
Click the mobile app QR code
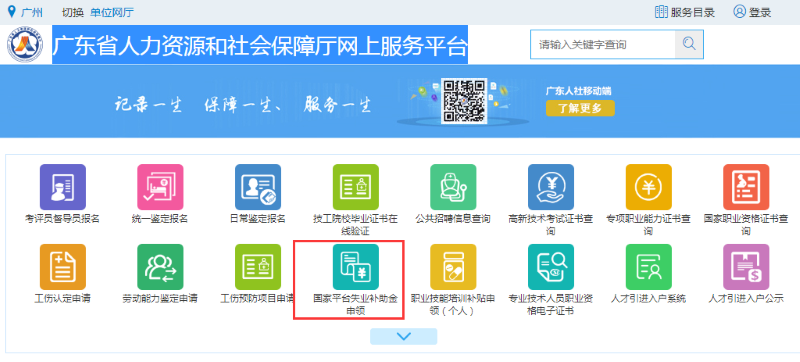[464, 101]
